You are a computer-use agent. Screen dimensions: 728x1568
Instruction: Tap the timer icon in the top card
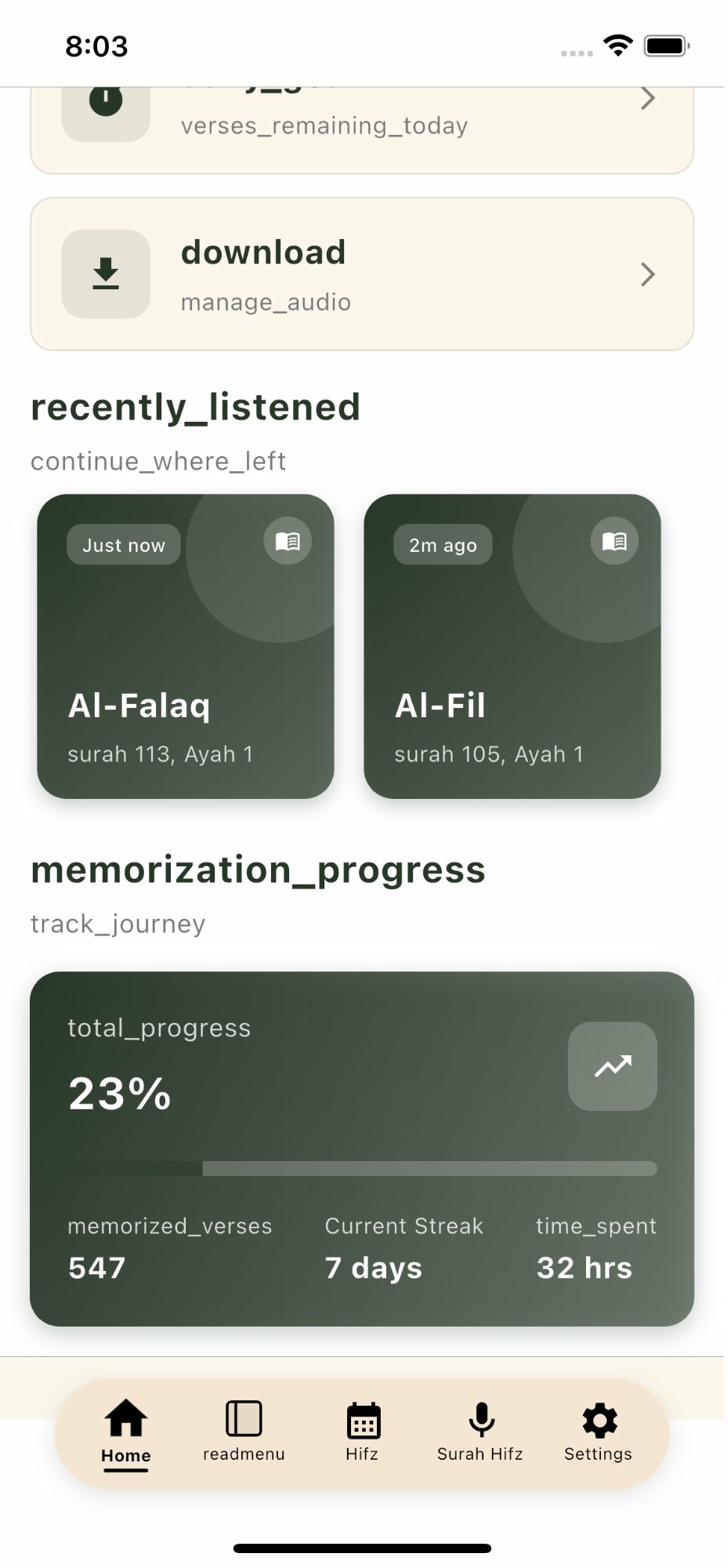(x=106, y=100)
